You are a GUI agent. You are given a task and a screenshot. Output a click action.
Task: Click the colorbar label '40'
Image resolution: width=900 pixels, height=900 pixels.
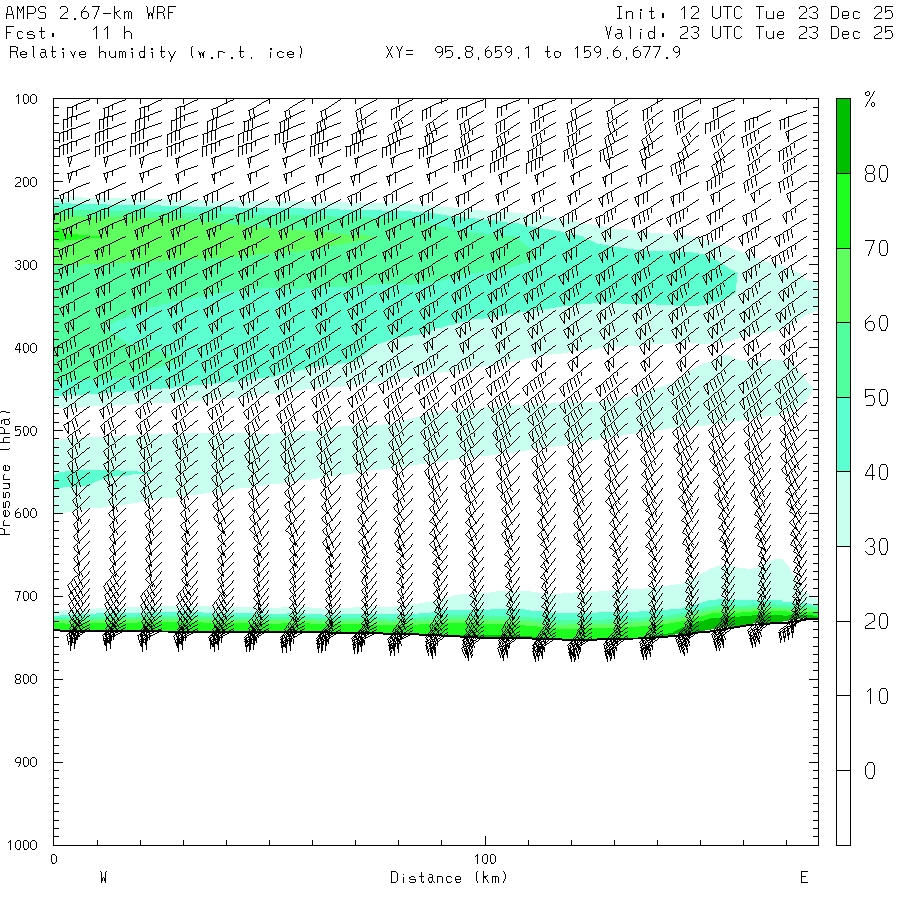[876, 472]
